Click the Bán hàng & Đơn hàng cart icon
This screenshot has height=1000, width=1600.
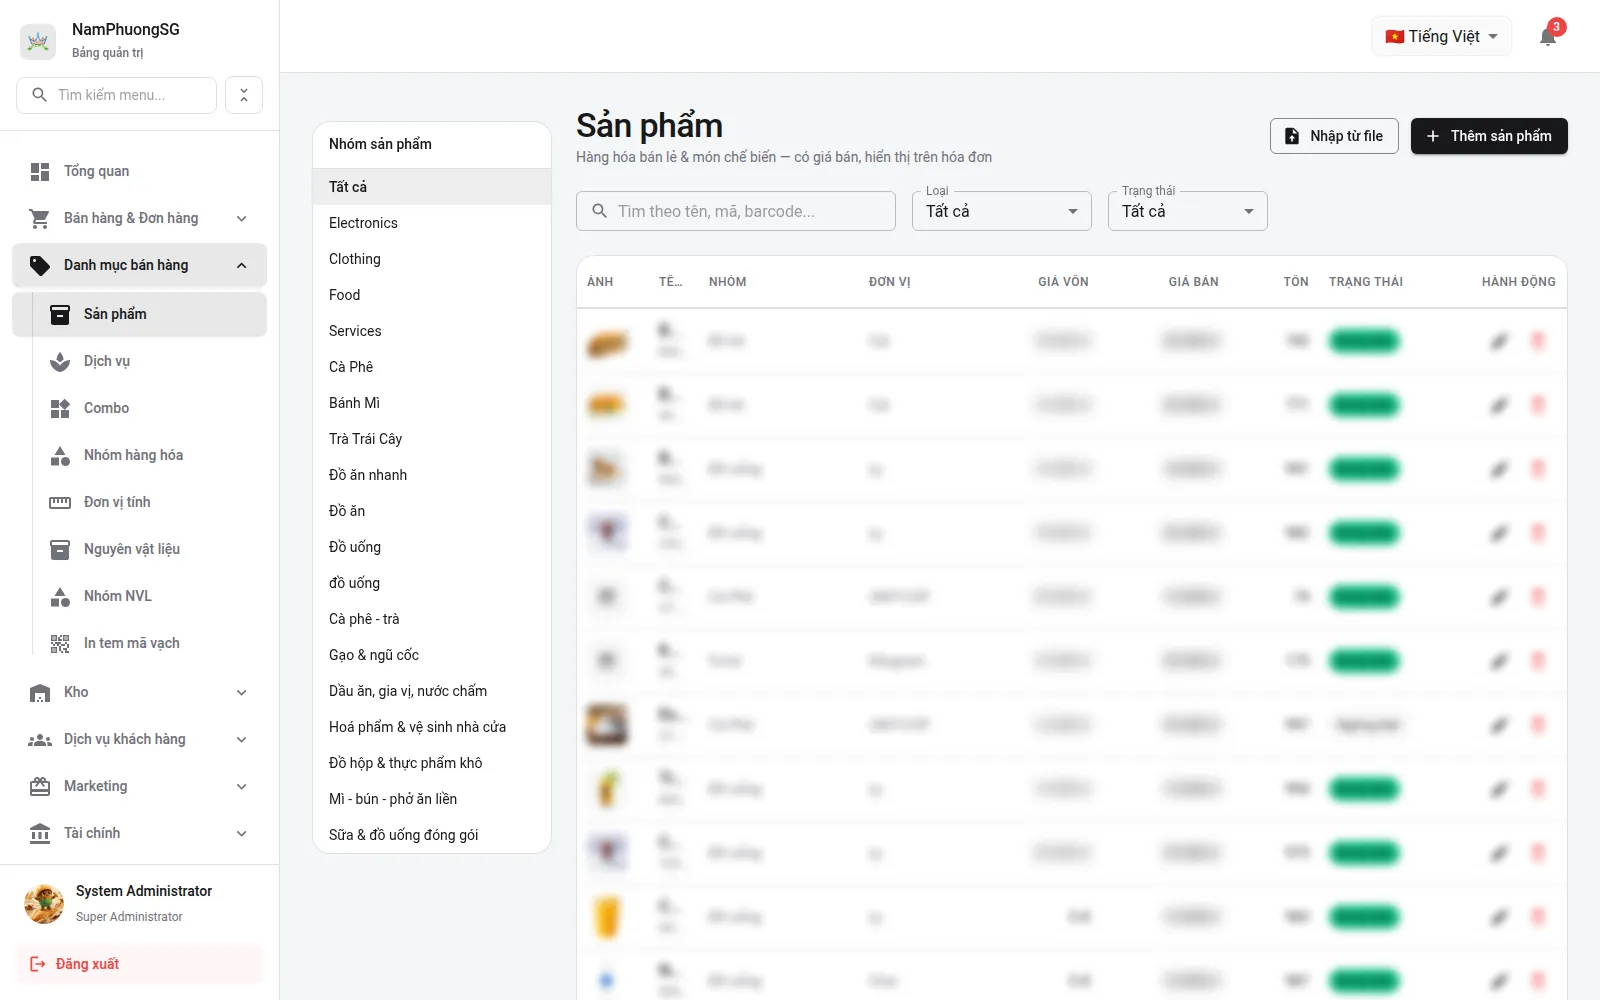[x=40, y=219]
